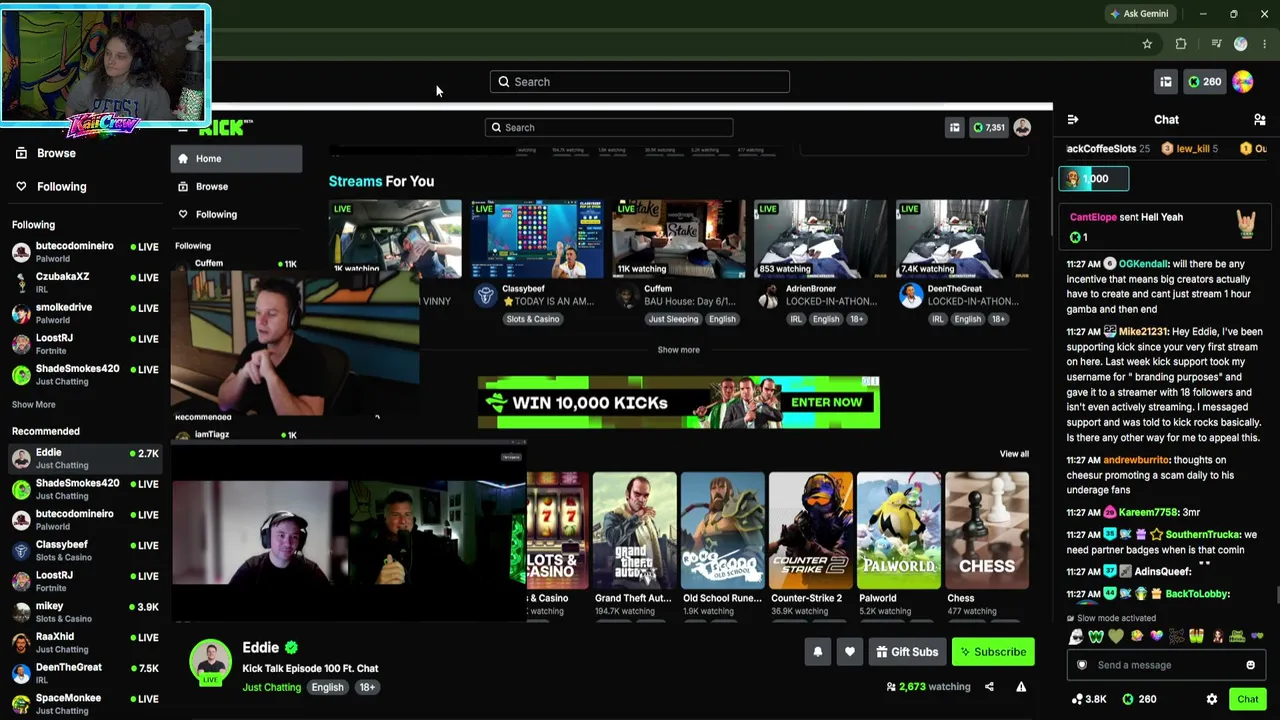1280x720 pixels.
Task: Open the chat users list icon
Action: click(1259, 120)
